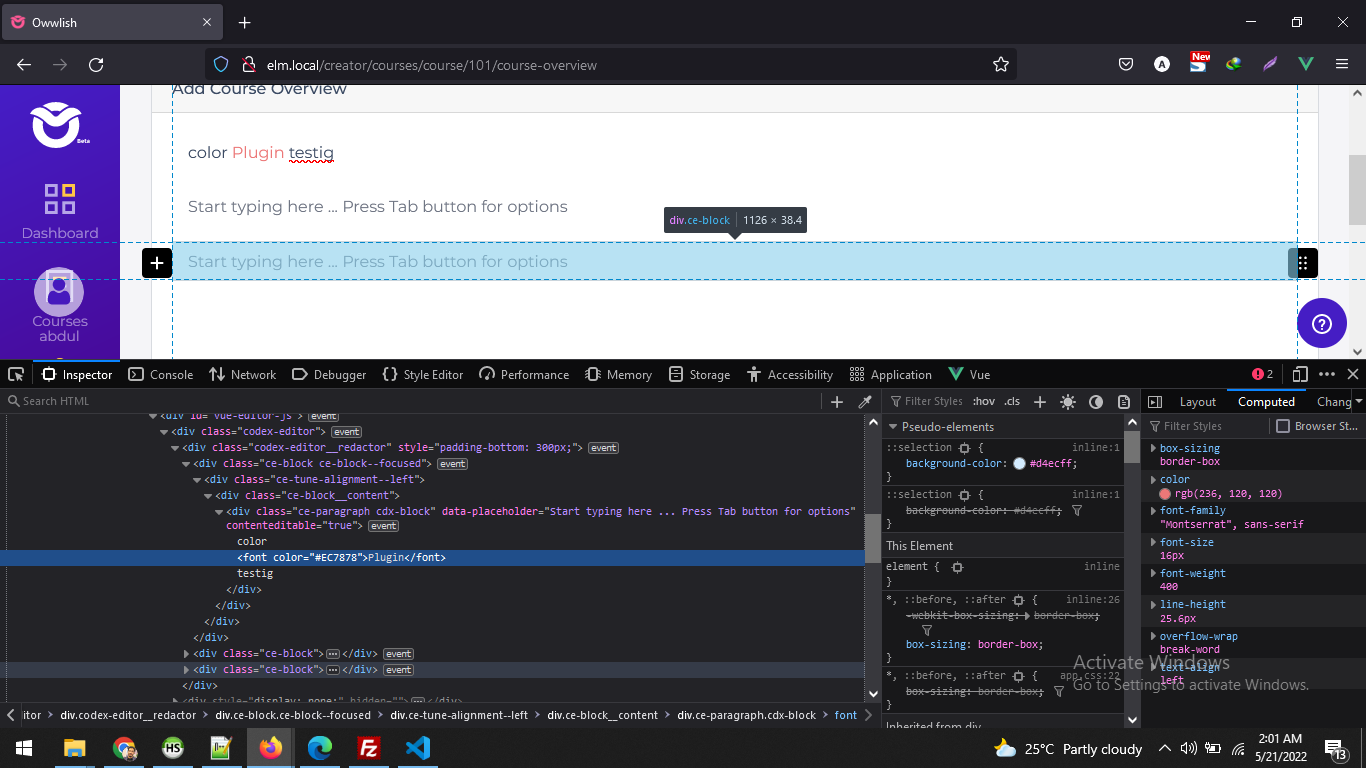Click the eyedropper color-grab icon
The width and height of the screenshot is (1366, 768).
coord(866,401)
